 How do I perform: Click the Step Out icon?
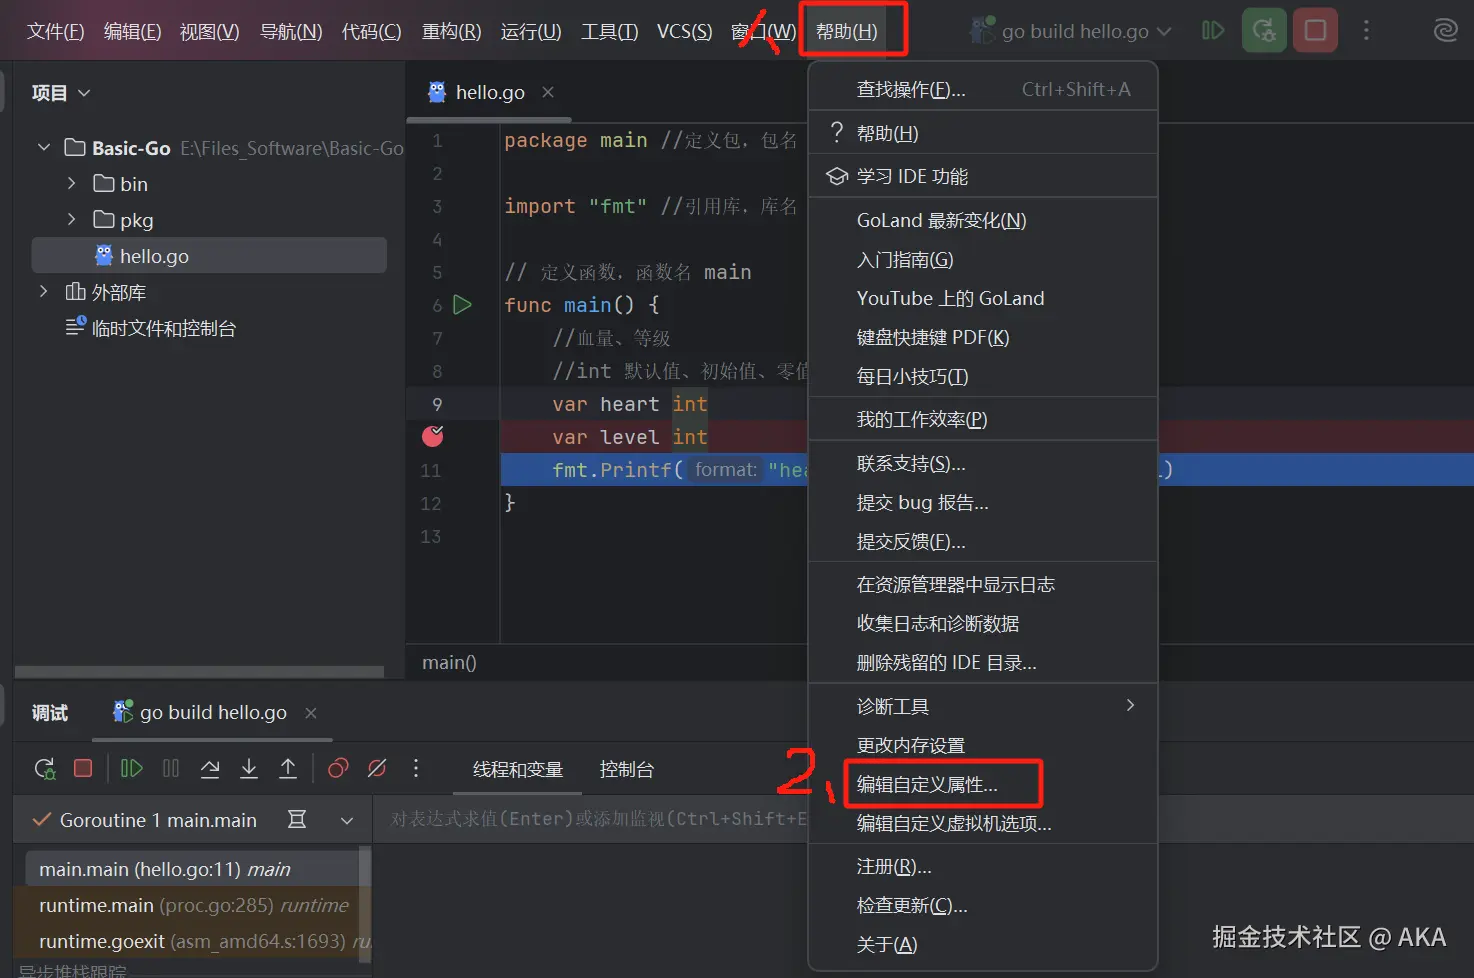pyautogui.click(x=288, y=768)
